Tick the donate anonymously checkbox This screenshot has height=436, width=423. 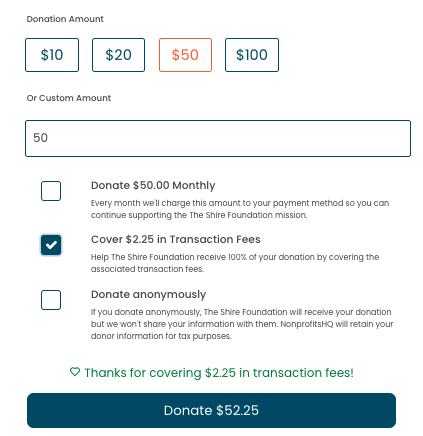(51, 300)
